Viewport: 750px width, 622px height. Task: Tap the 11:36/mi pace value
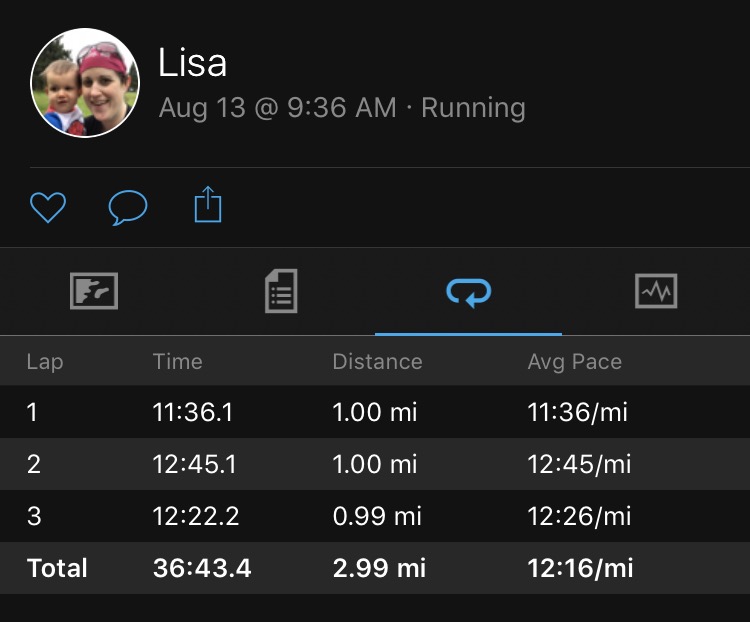pos(577,412)
